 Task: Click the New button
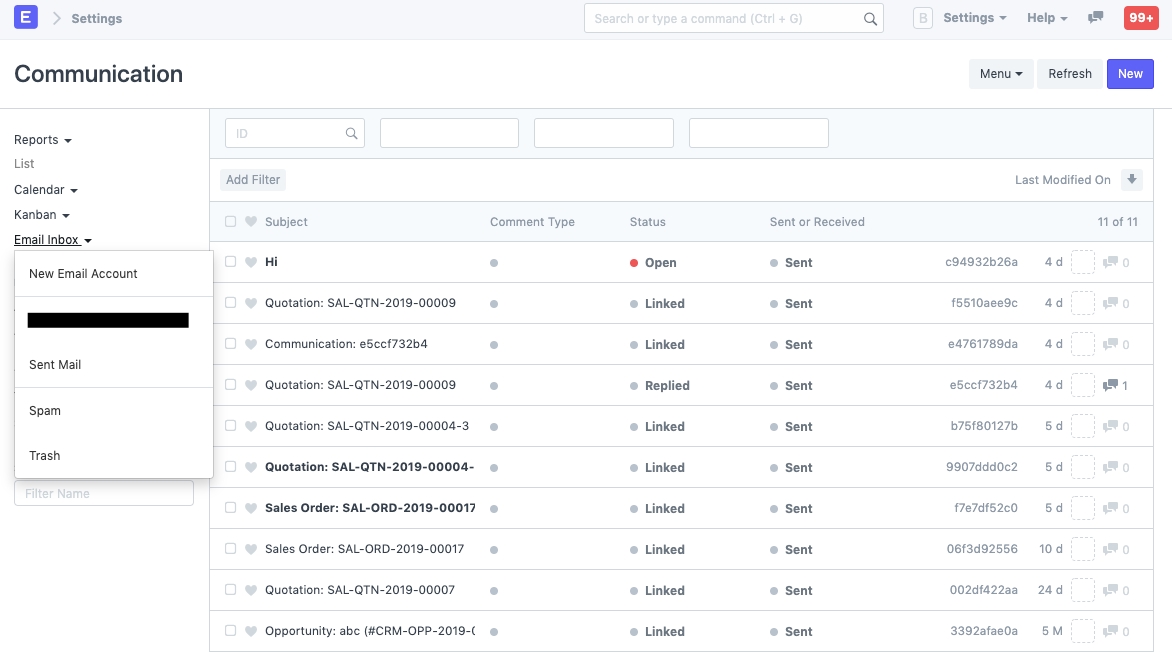click(1130, 74)
